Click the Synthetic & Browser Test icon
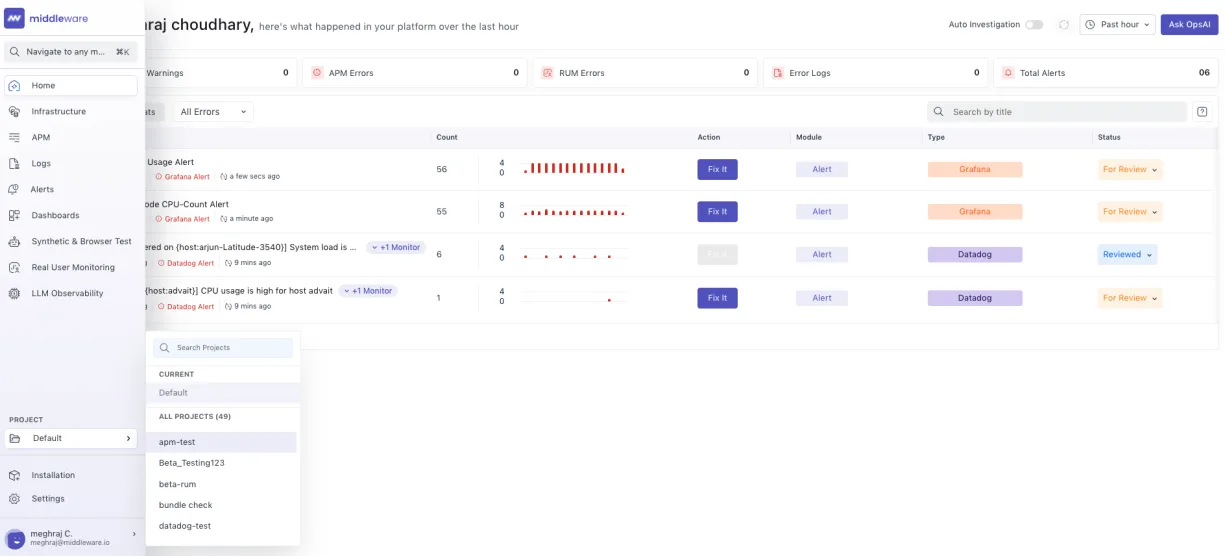The width and height of the screenshot is (1225, 556). click(14, 242)
